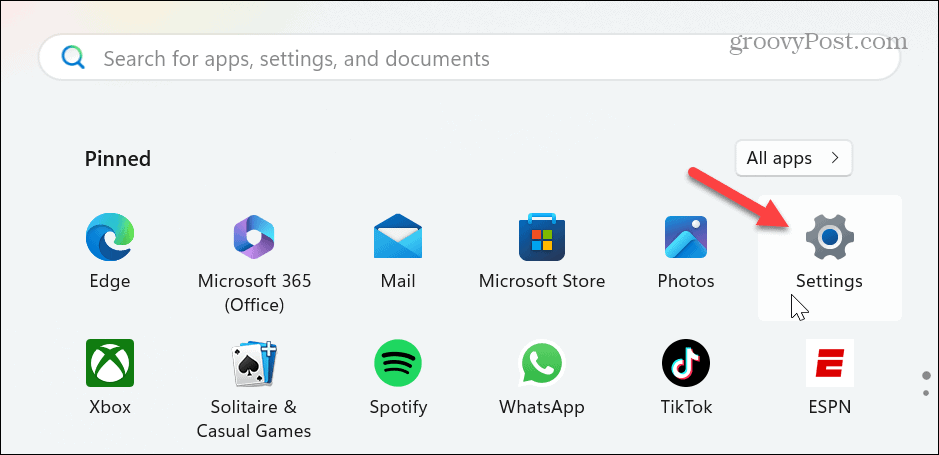The image size is (939, 455).
Task: Launch the Spotify app
Action: 398,363
